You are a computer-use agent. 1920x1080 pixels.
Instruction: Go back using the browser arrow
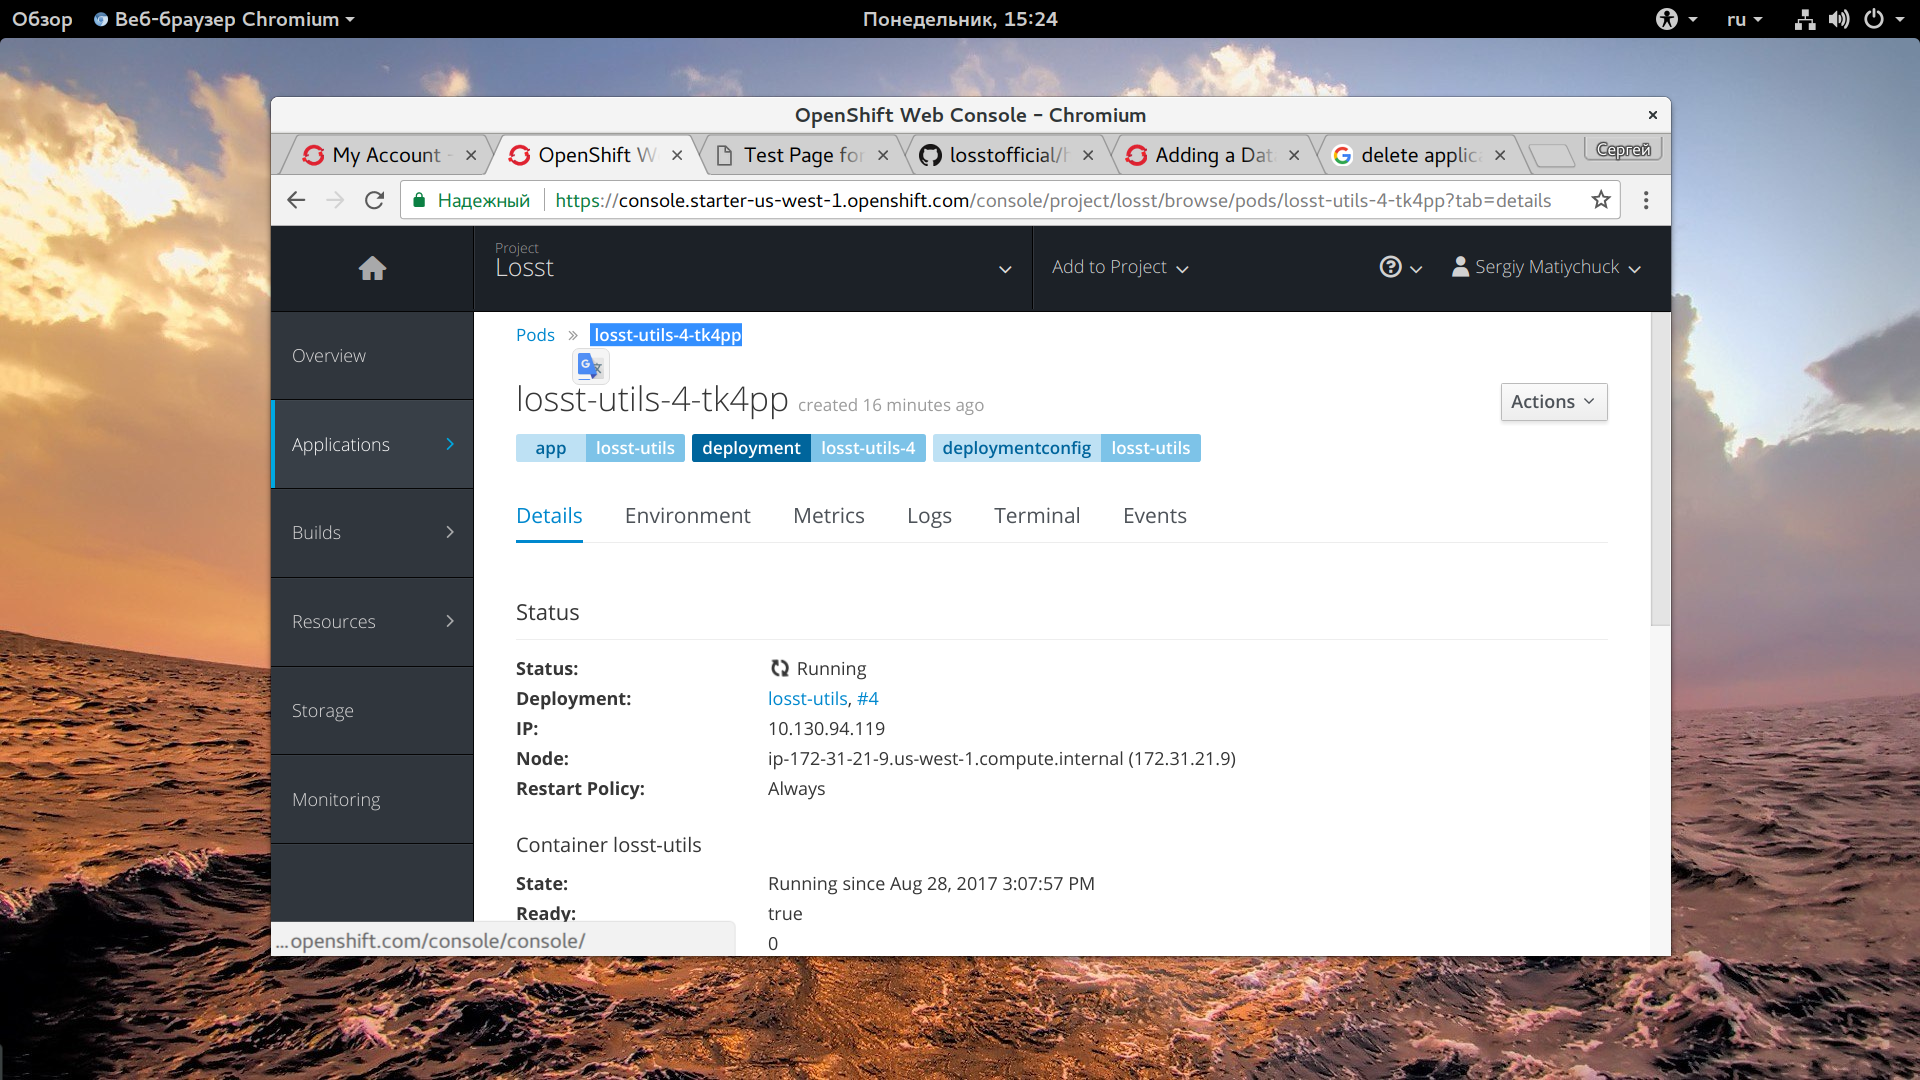tap(296, 200)
